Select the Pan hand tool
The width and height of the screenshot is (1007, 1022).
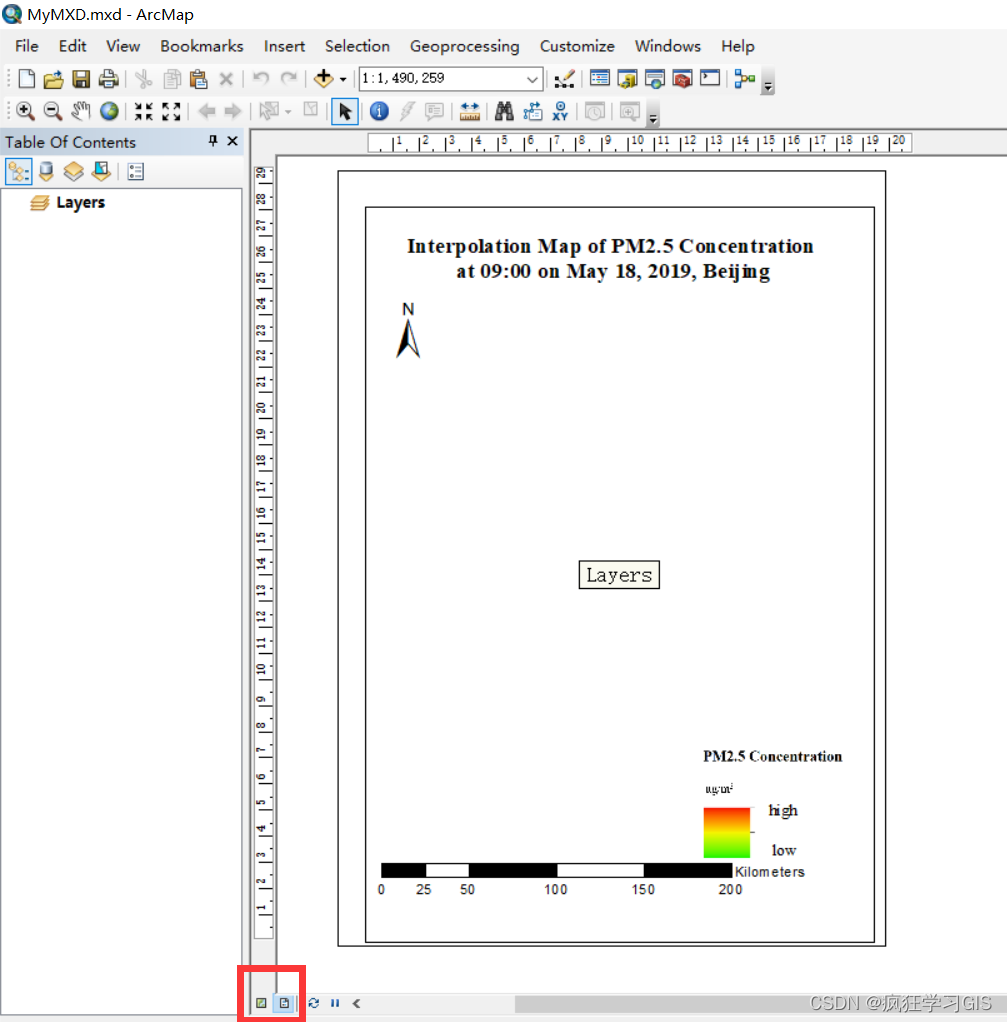click(x=81, y=111)
